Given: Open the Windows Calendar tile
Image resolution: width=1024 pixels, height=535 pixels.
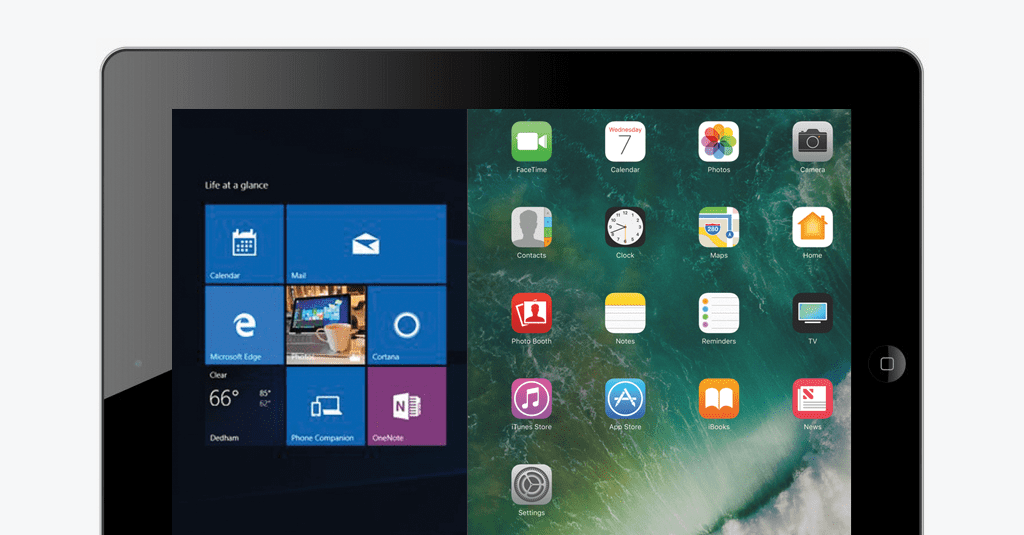Looking at the screenshot, I should coord(244,244).
